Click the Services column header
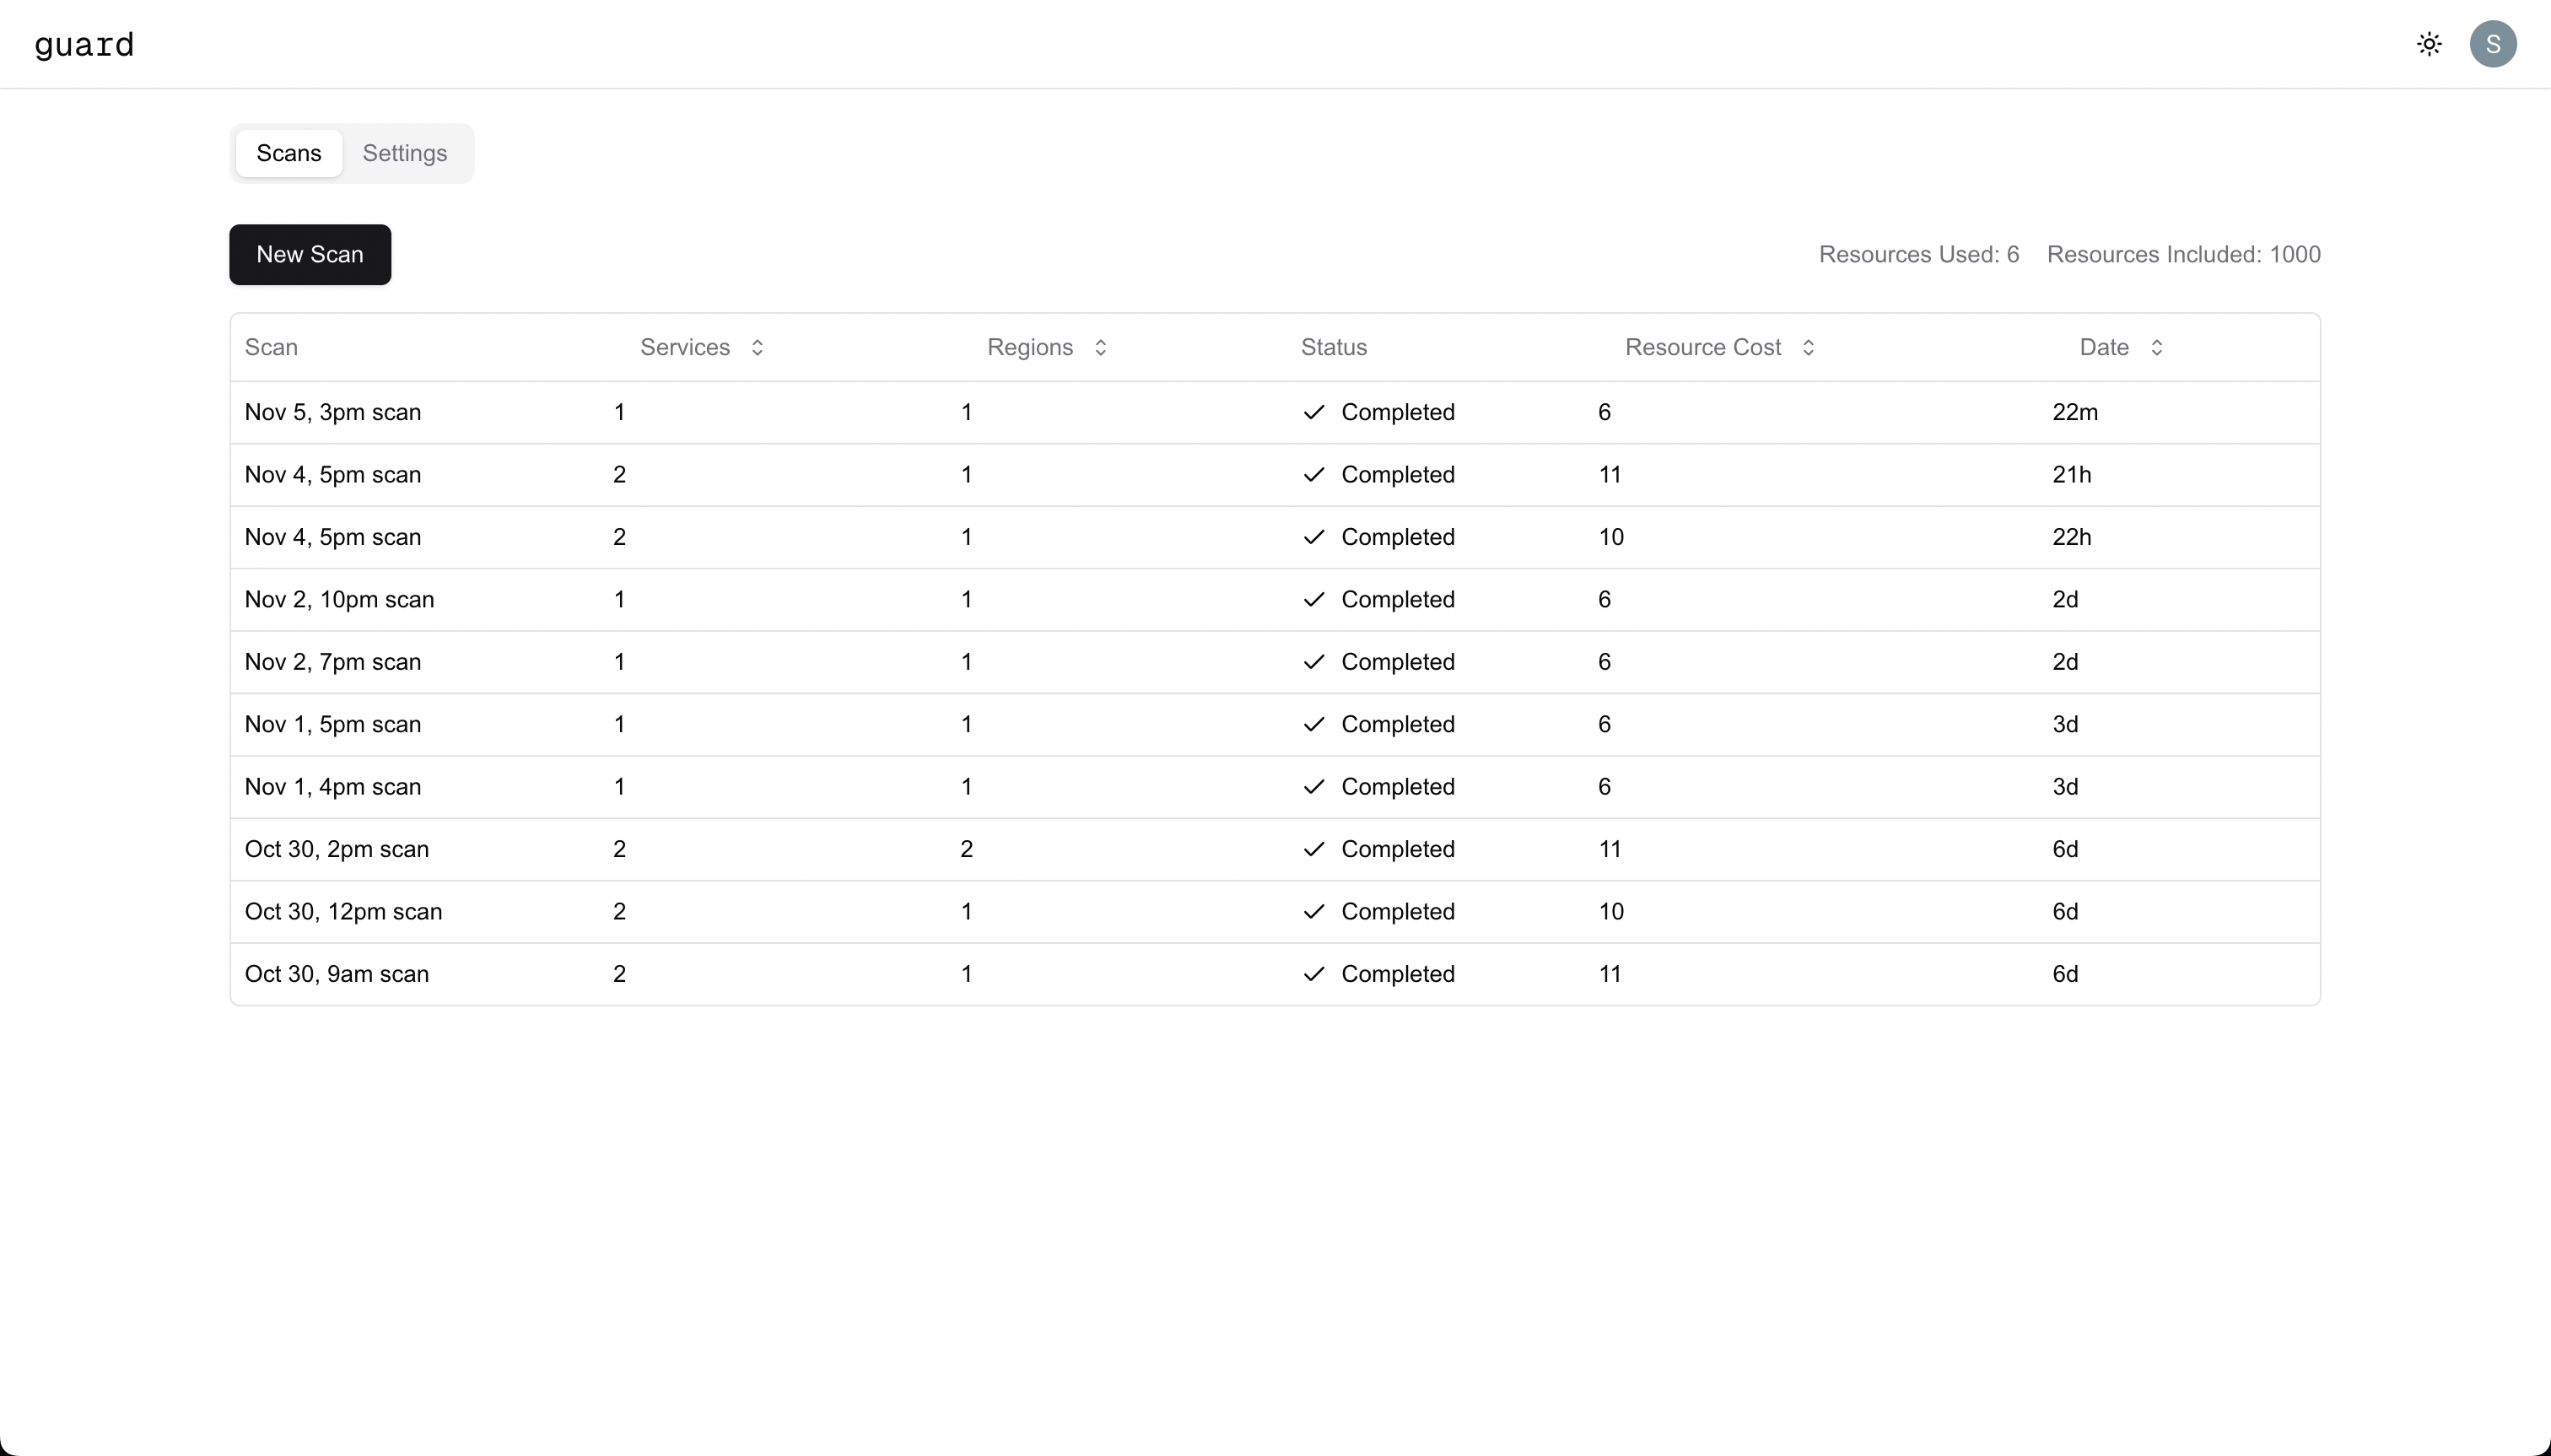 (x=685, y=348)
